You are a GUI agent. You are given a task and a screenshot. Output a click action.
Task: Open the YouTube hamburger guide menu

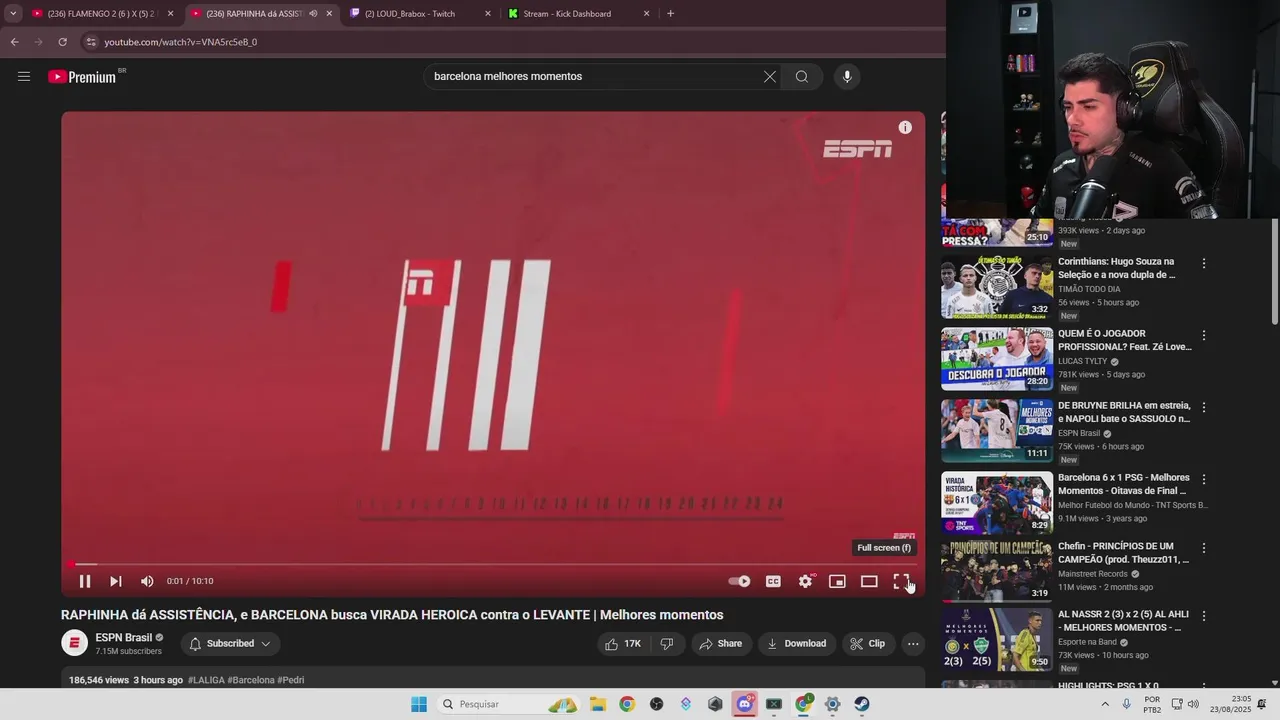24,76
